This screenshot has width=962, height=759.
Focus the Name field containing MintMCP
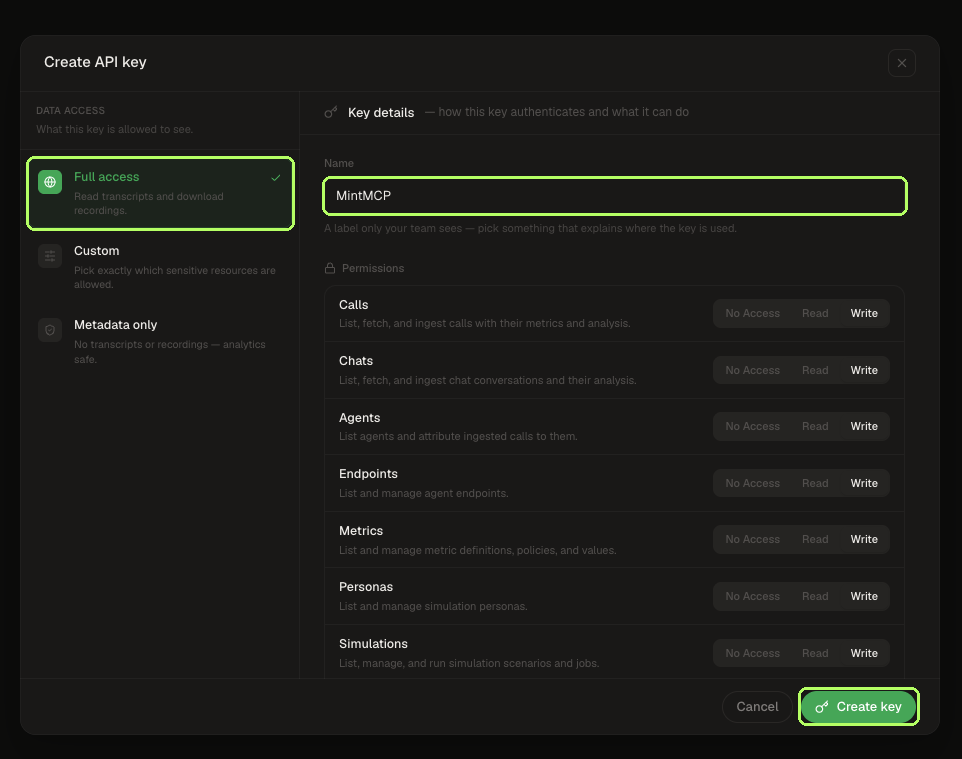coord(615,196)
